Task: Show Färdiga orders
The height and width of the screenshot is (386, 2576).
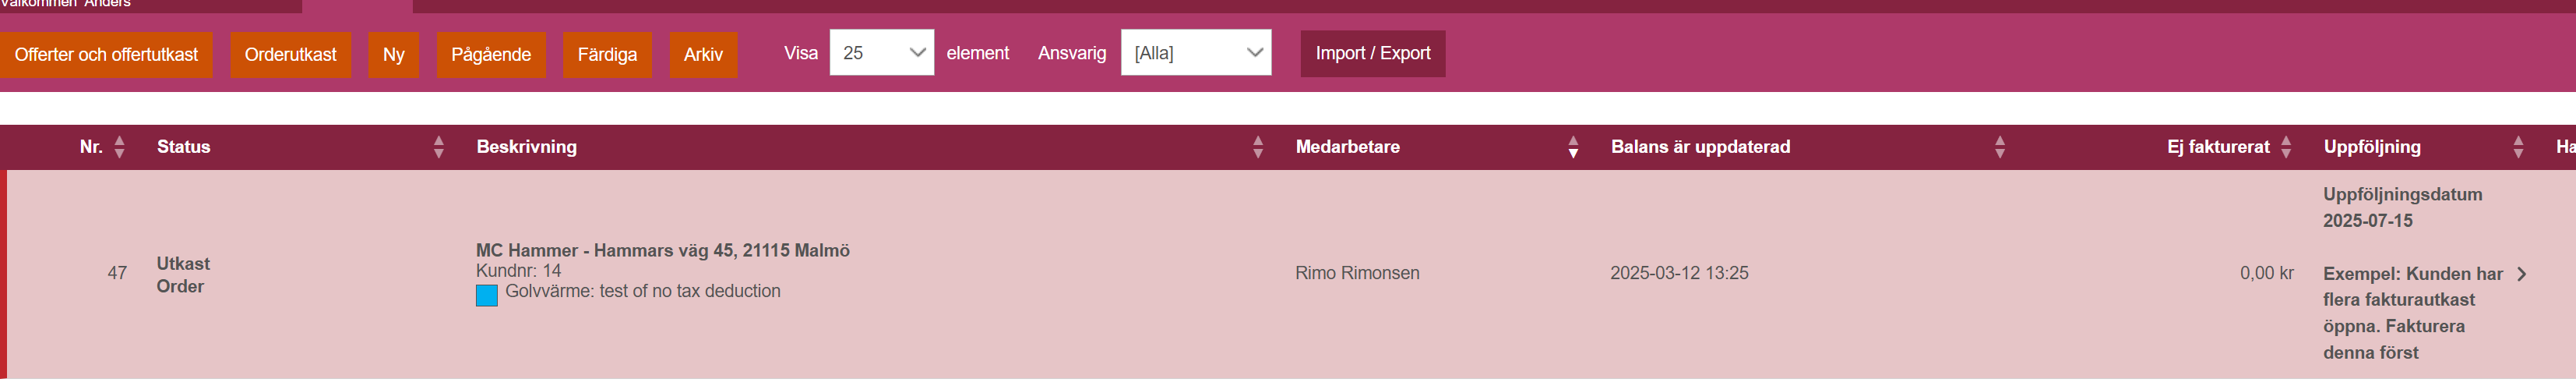Action: [x=607, y=54]
